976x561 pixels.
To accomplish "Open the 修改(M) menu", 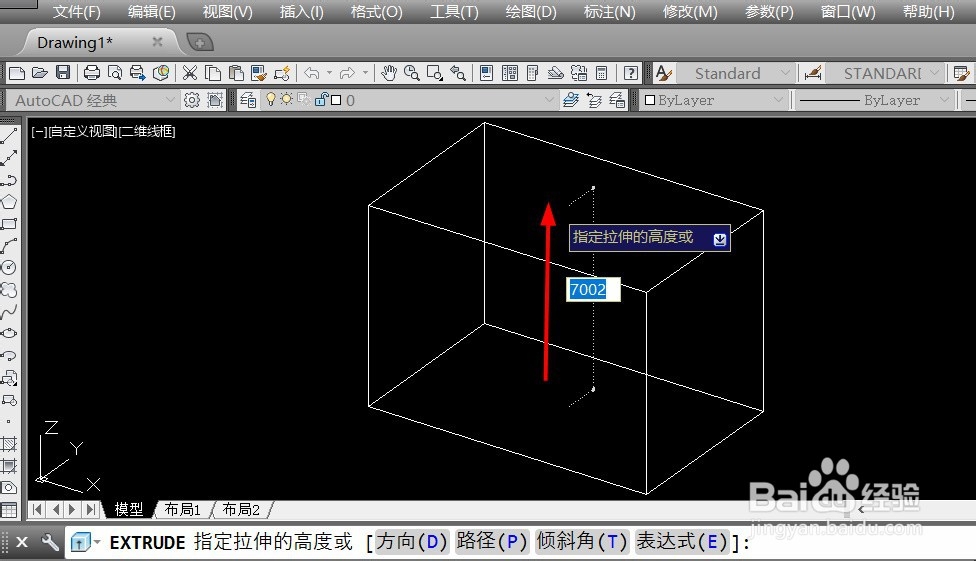I will pos(690,12).
